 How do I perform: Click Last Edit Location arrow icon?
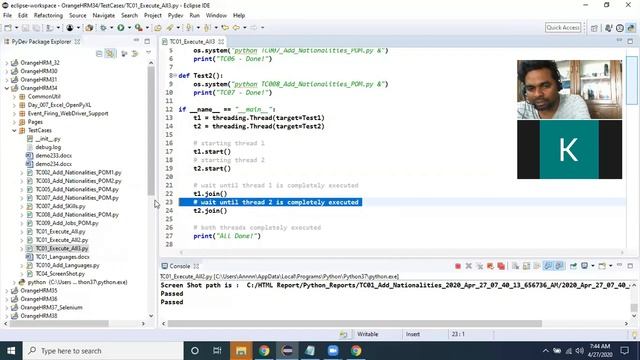[225, 27]
